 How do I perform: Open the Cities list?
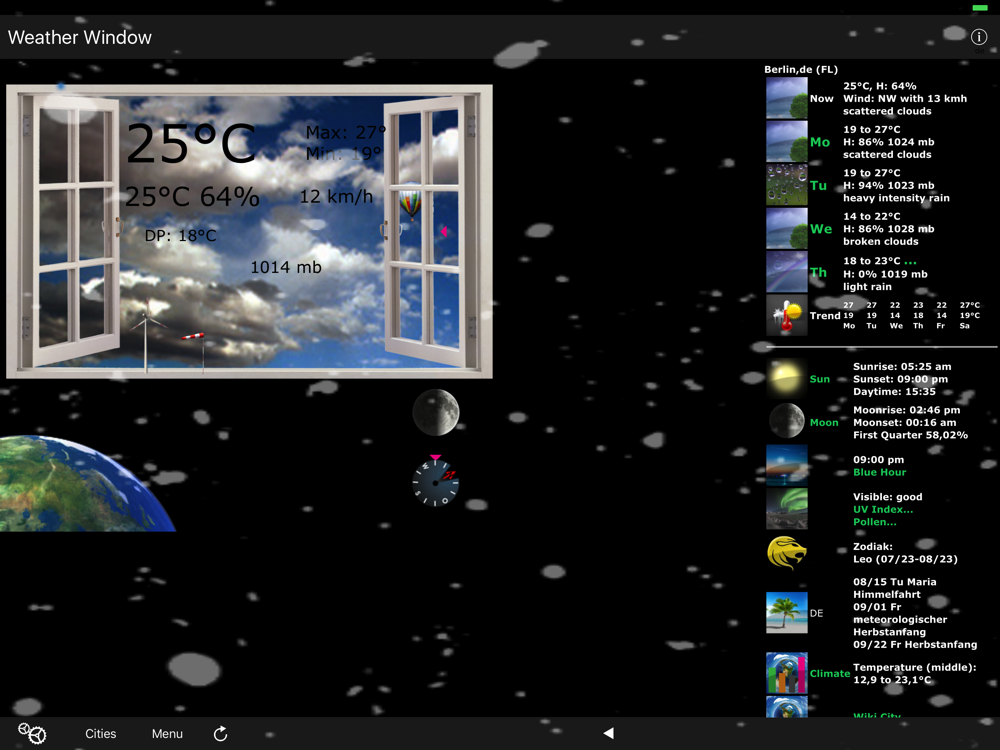point(101,733)
